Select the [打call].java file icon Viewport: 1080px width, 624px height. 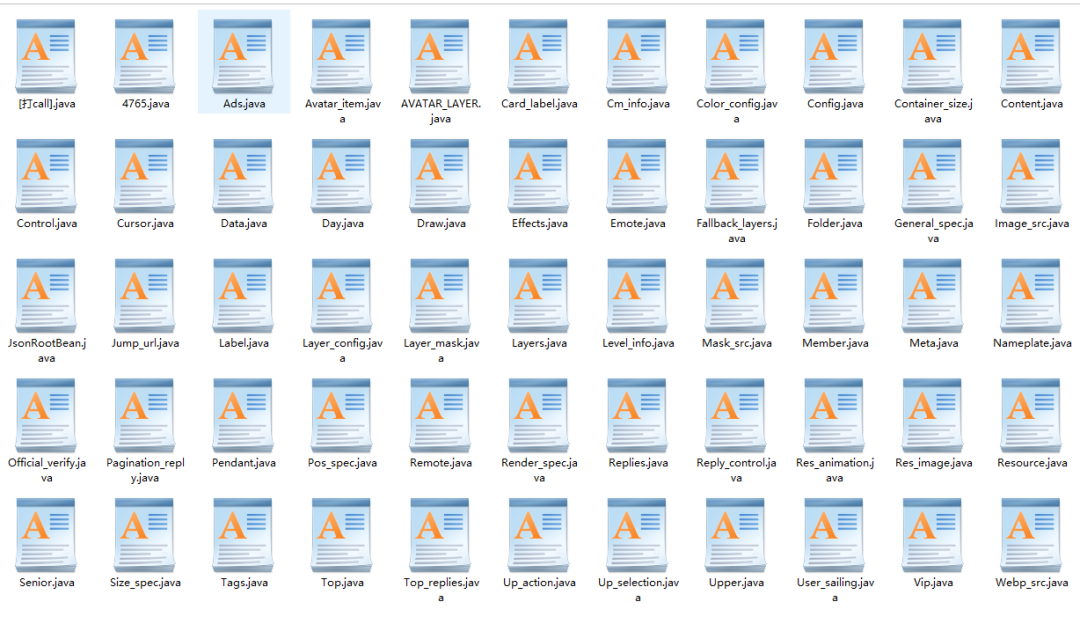coord(46,57)
